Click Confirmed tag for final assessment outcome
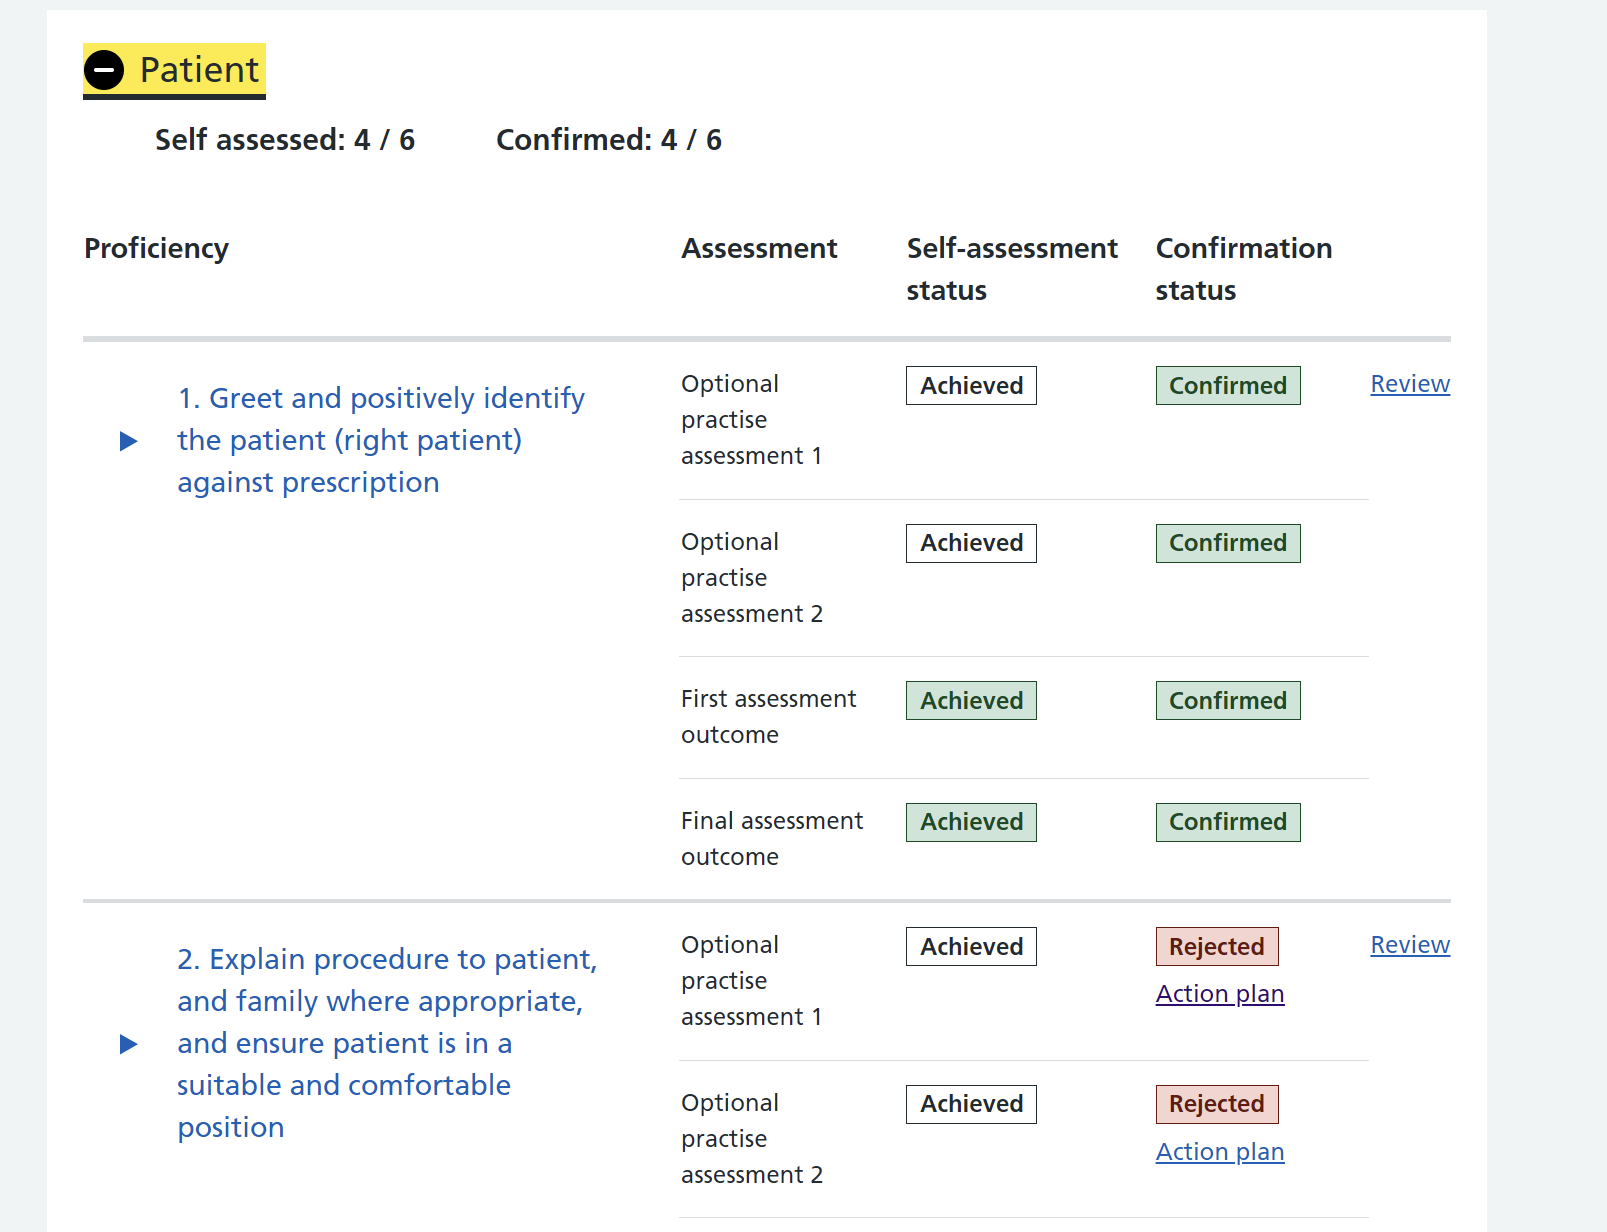The image size is (1607, 1232). pos(1228,822)
